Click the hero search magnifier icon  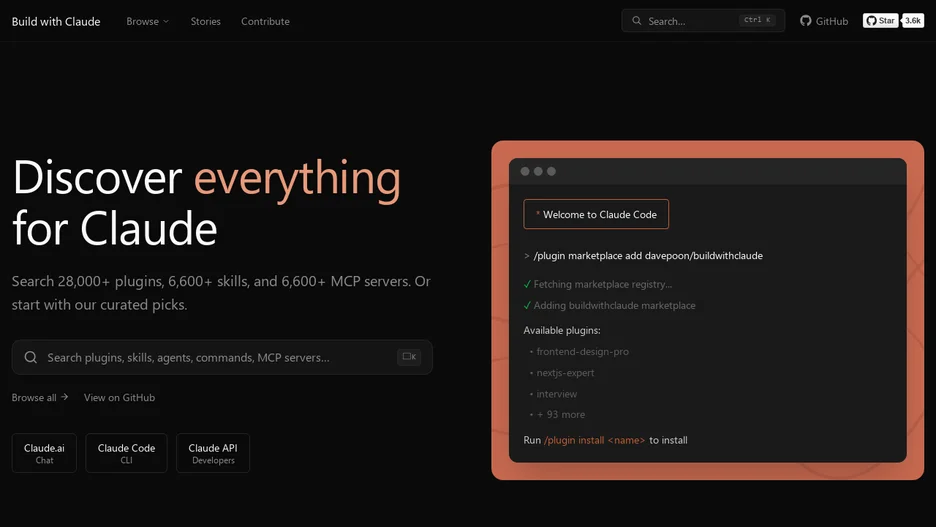tap(30, 358)
